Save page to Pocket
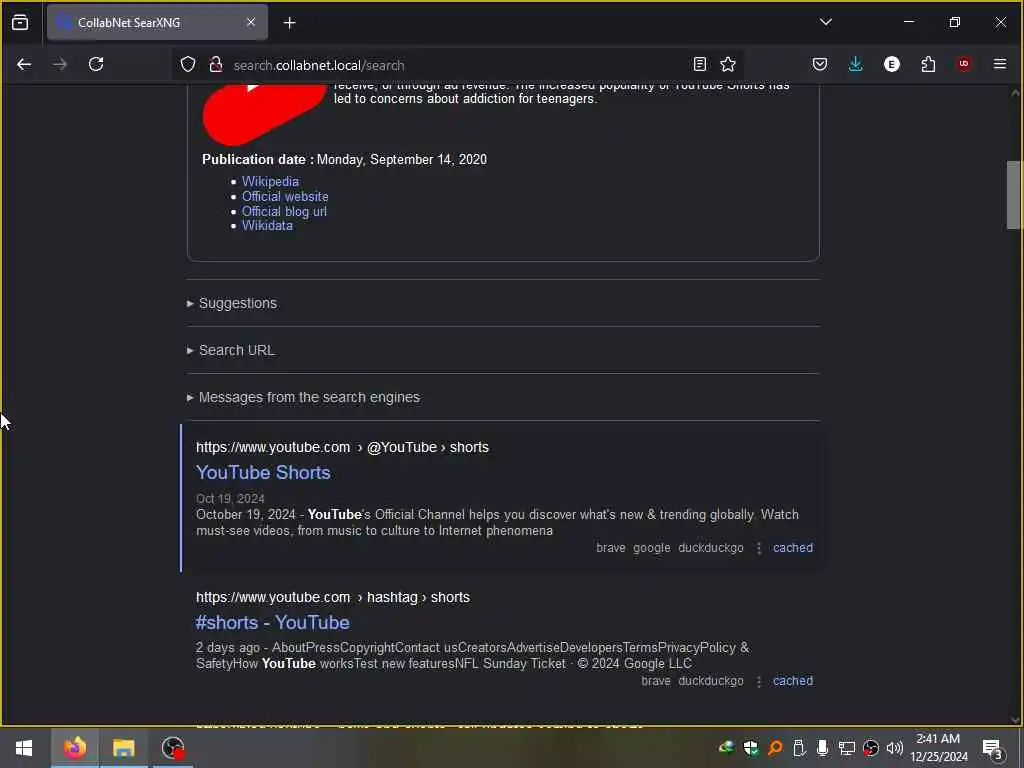This screenshot has height=768, width=1024. point(820,64)
